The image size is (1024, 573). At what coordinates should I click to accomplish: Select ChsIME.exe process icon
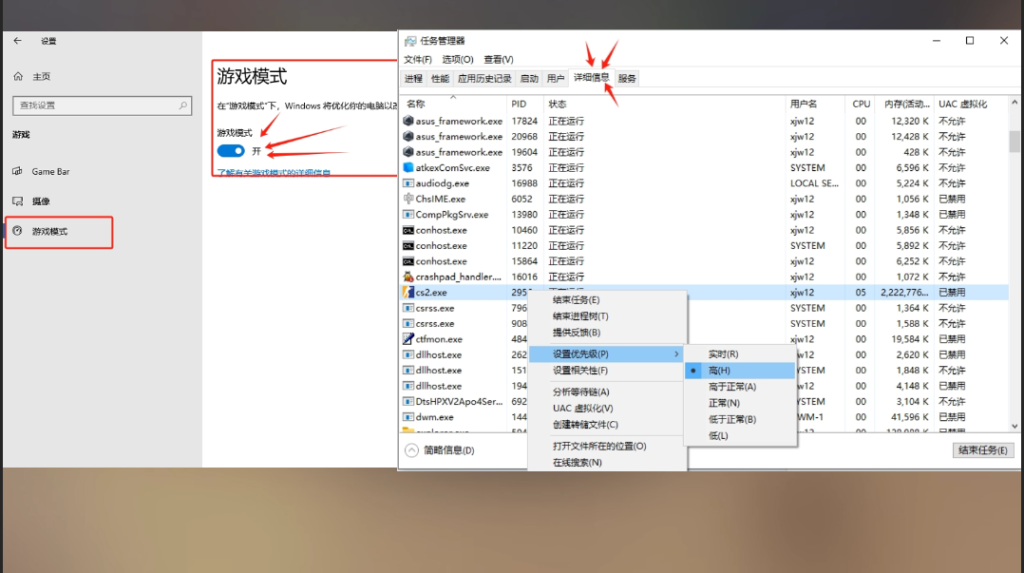click(408, 199)
